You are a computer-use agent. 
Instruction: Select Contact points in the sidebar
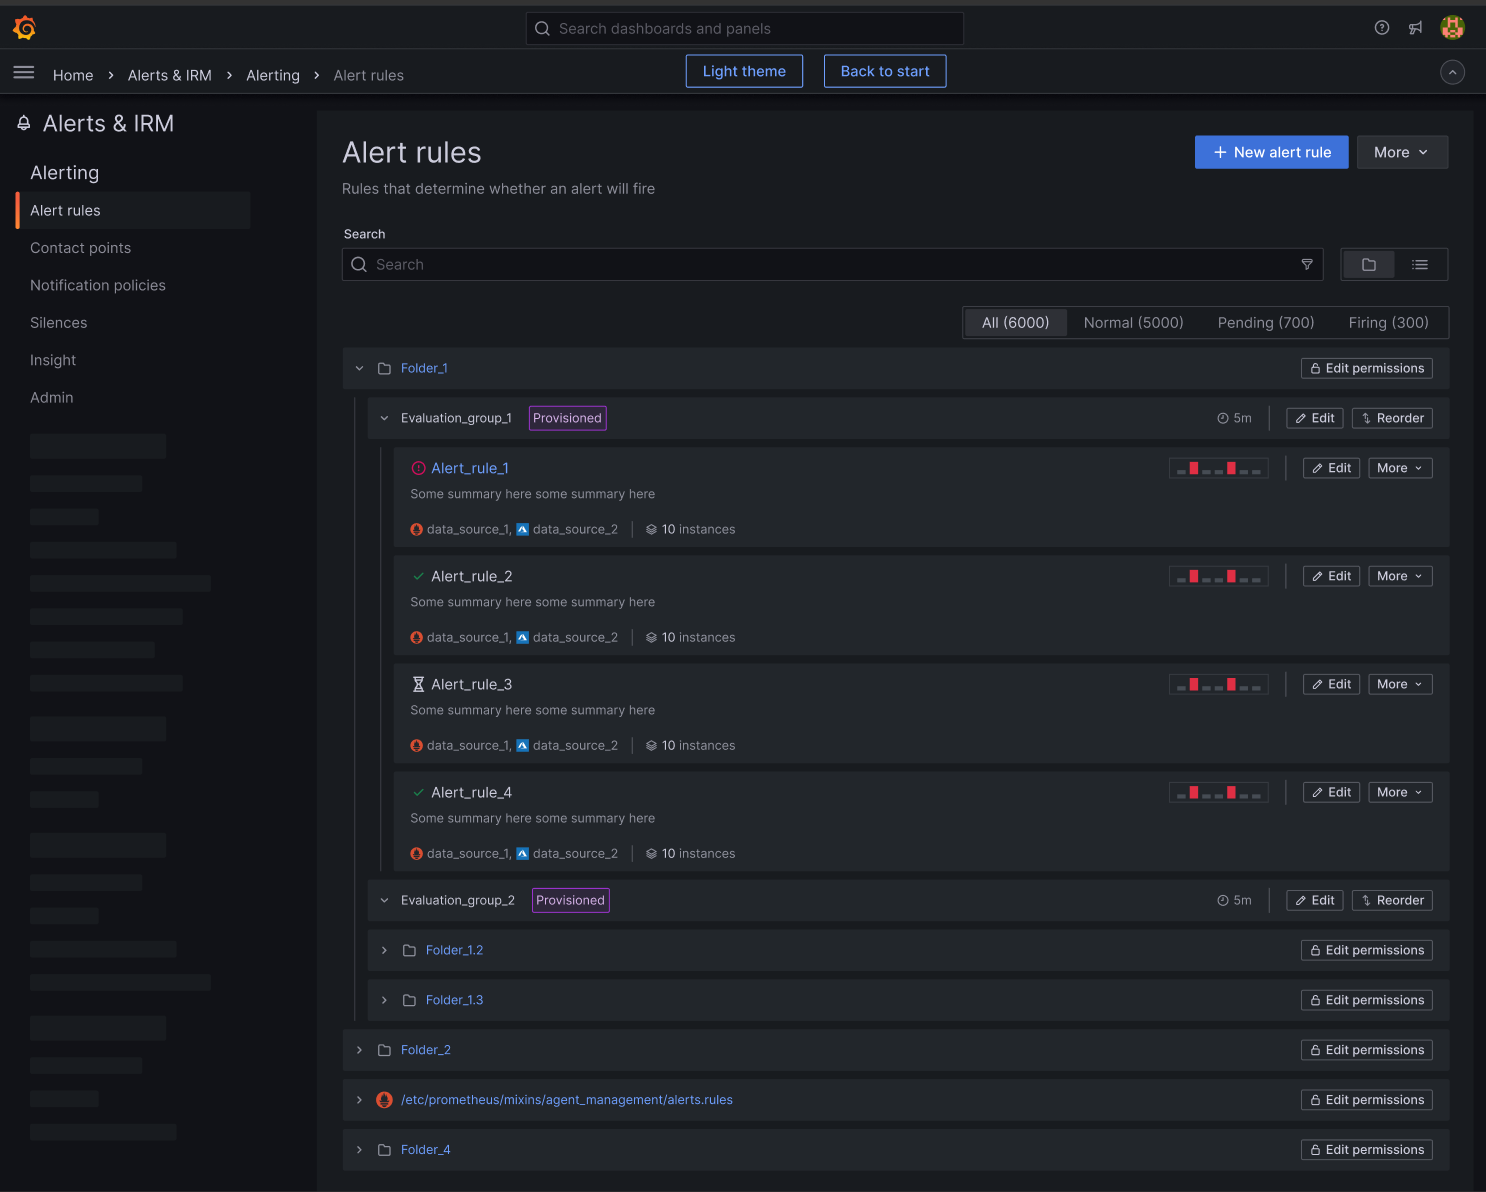(x=80, y=248)
